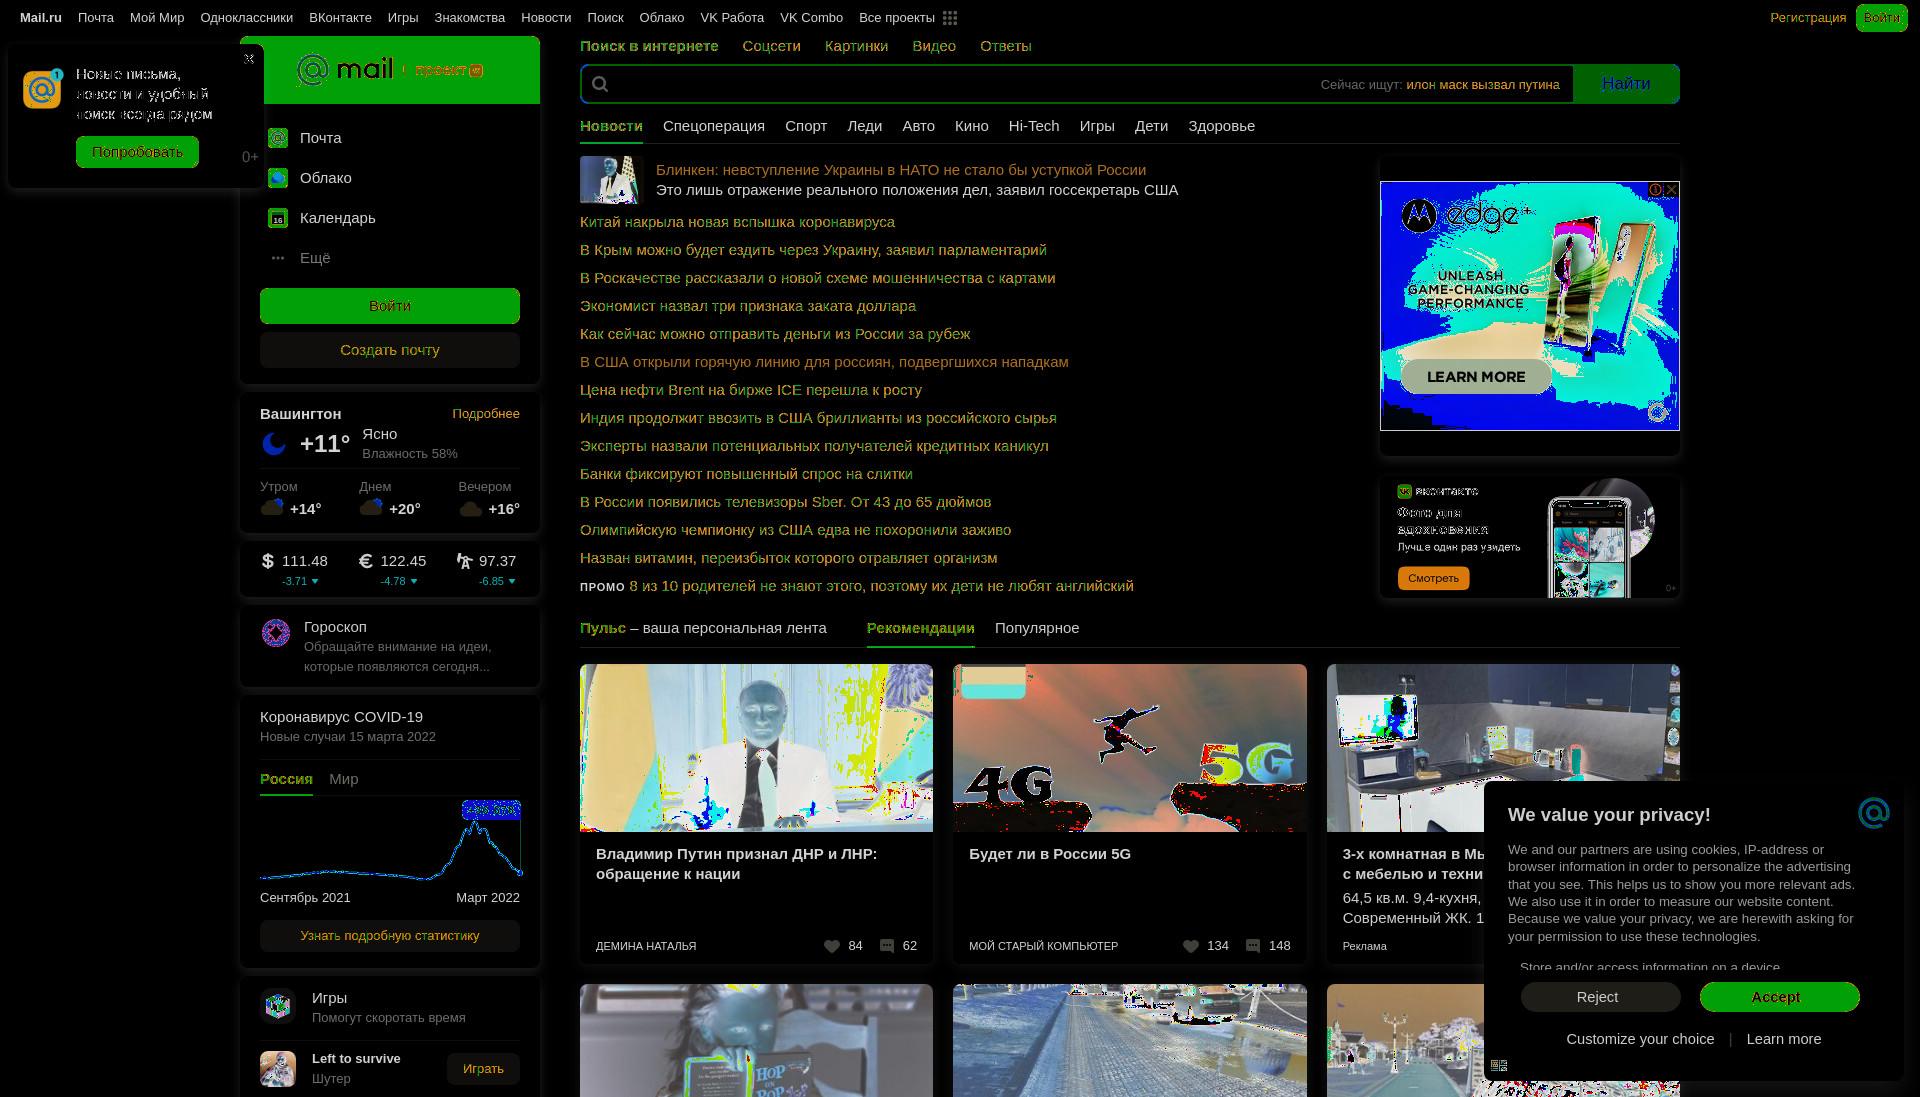Click Создать почту button

point(390,350)
